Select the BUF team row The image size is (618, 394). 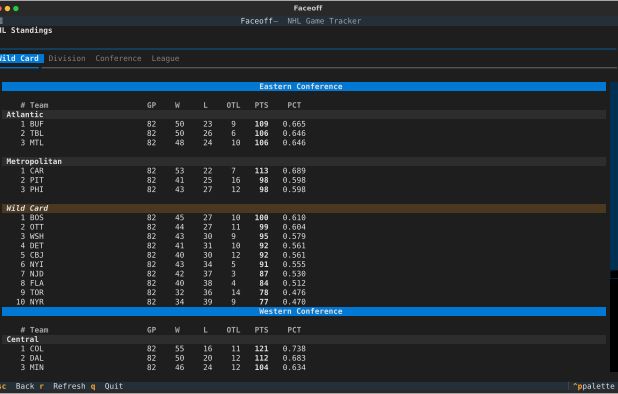click(304, 124)
